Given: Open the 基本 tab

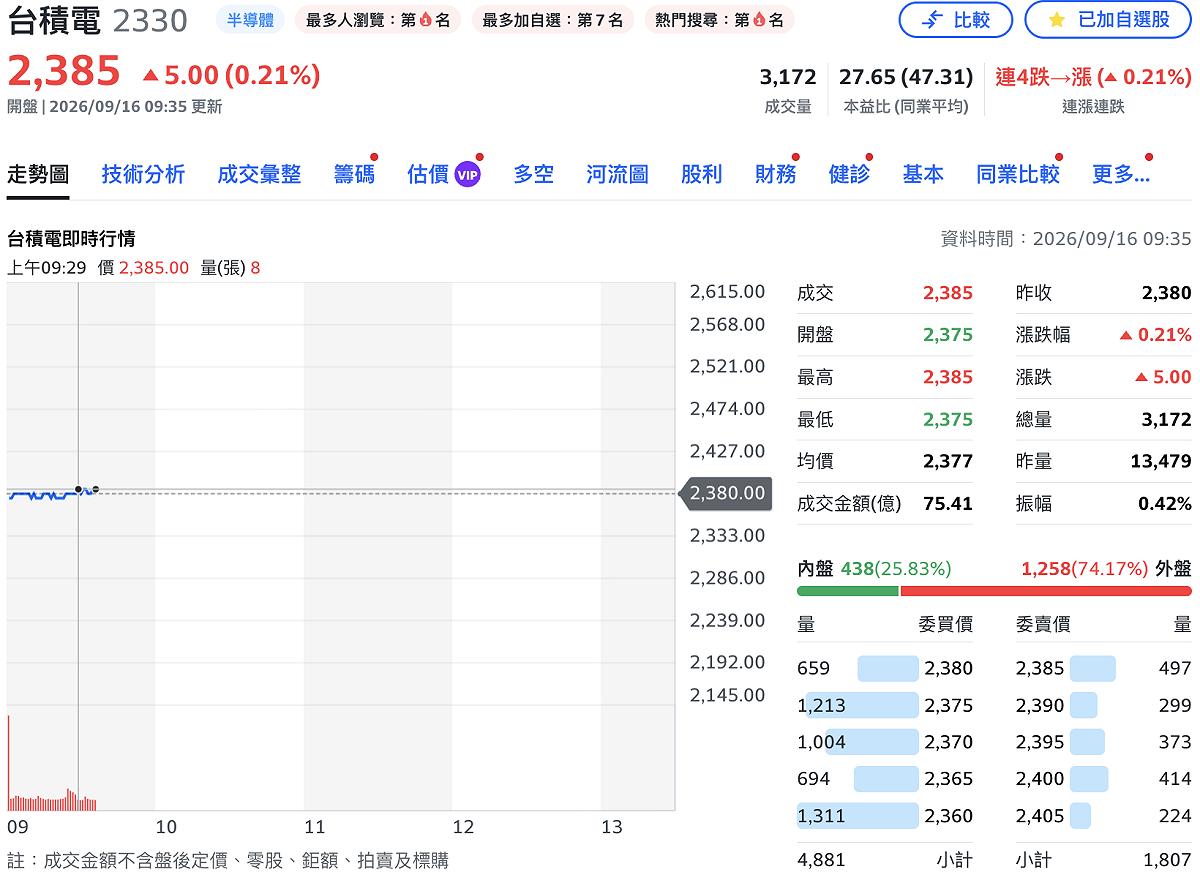Looking at the screenshot, I should (922, 174).
